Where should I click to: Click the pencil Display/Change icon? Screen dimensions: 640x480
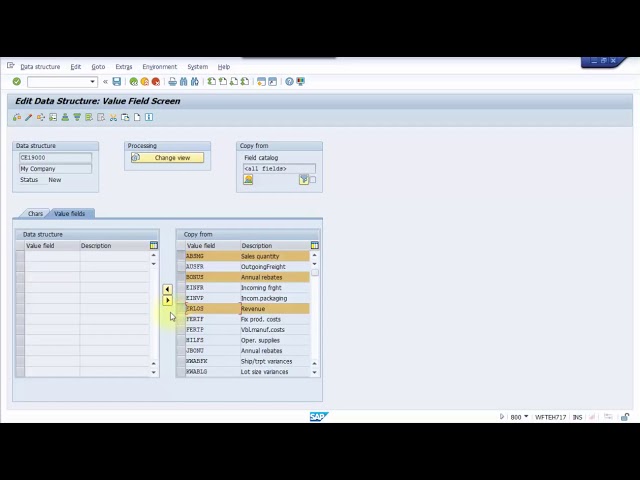29,118
